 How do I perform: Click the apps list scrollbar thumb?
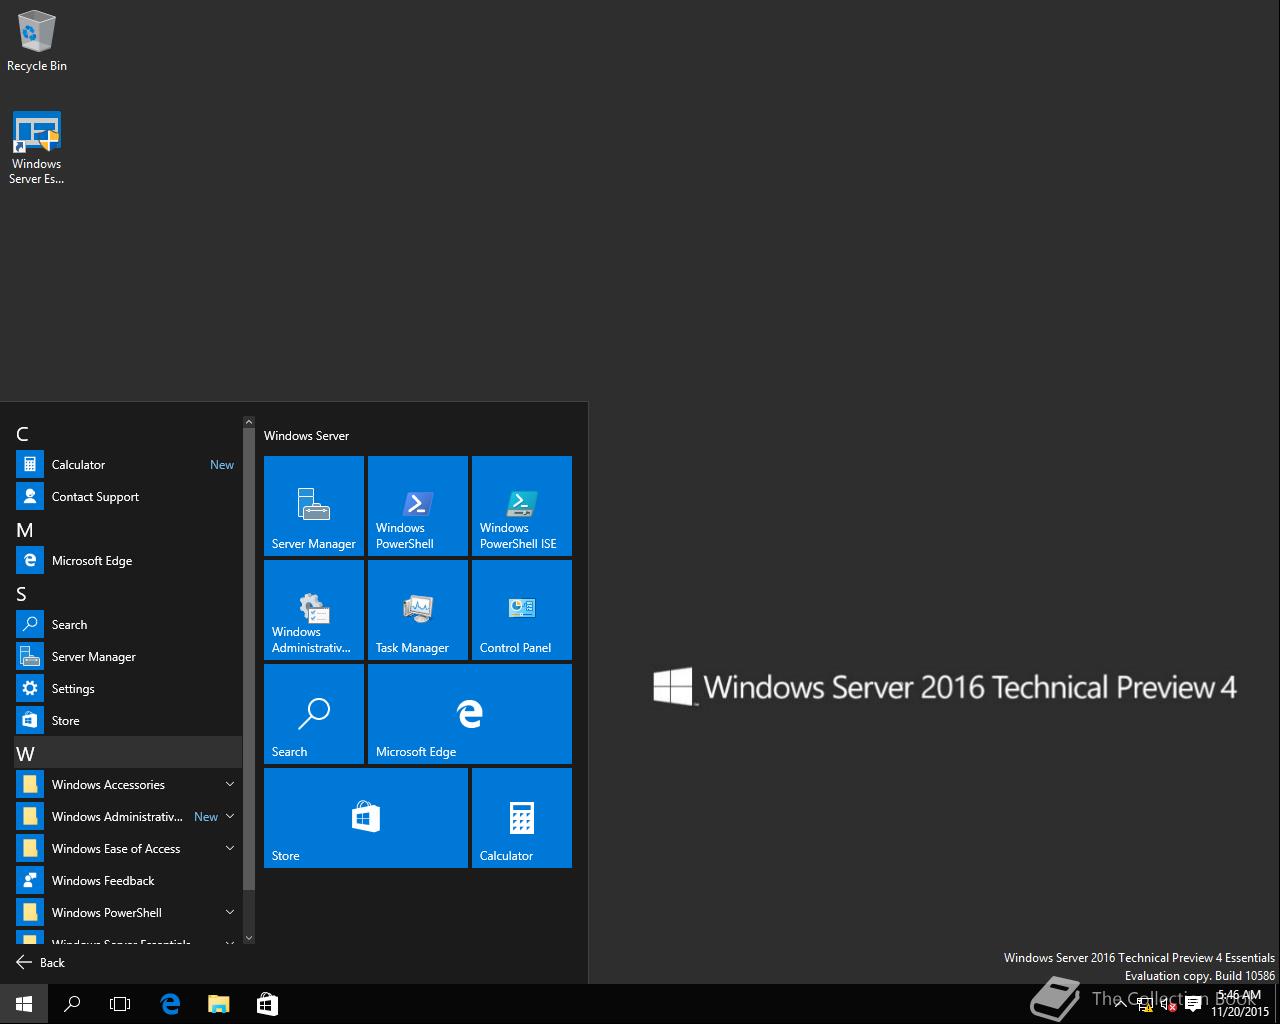point(249,660)
